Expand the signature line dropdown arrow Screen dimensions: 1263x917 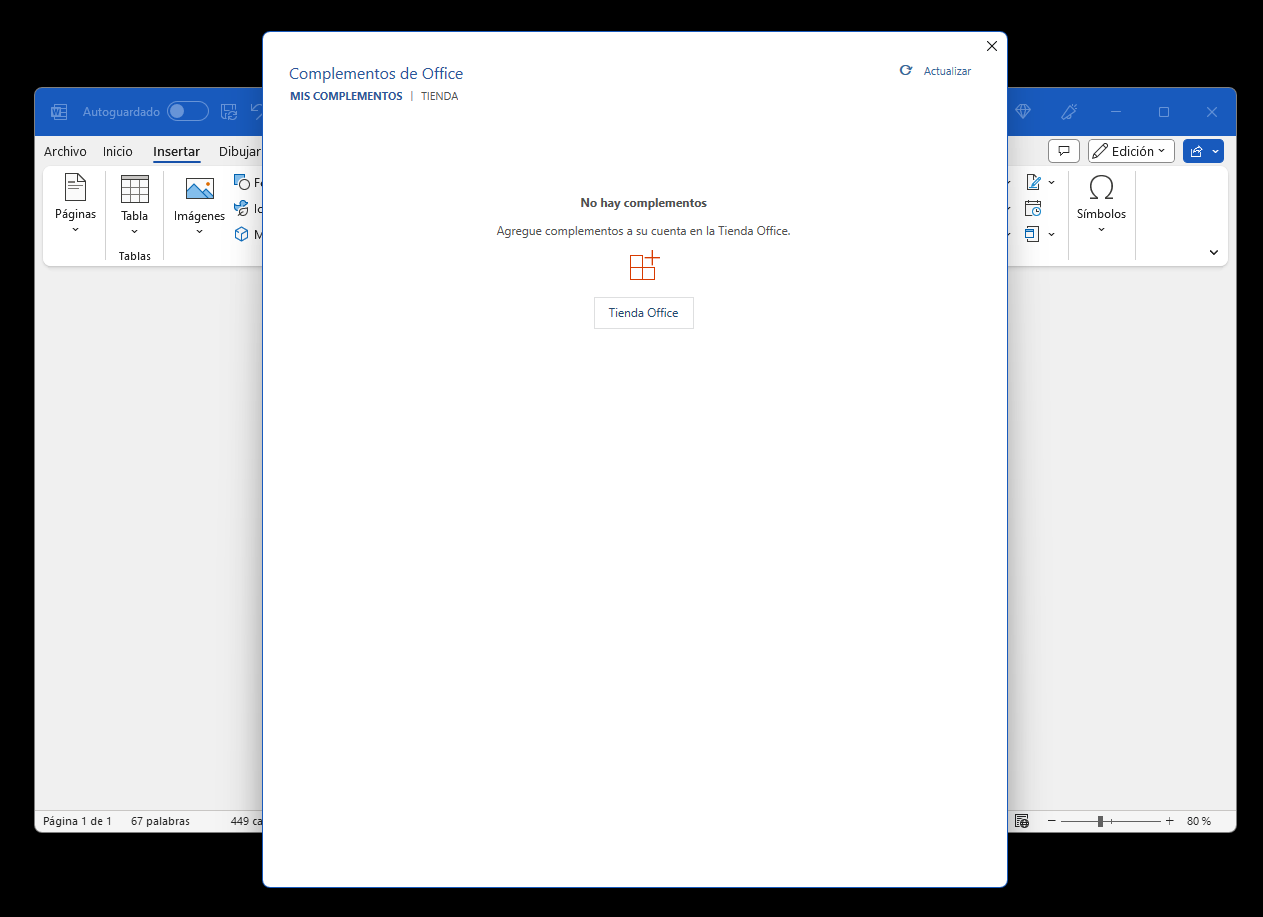tap(1051, 182)
